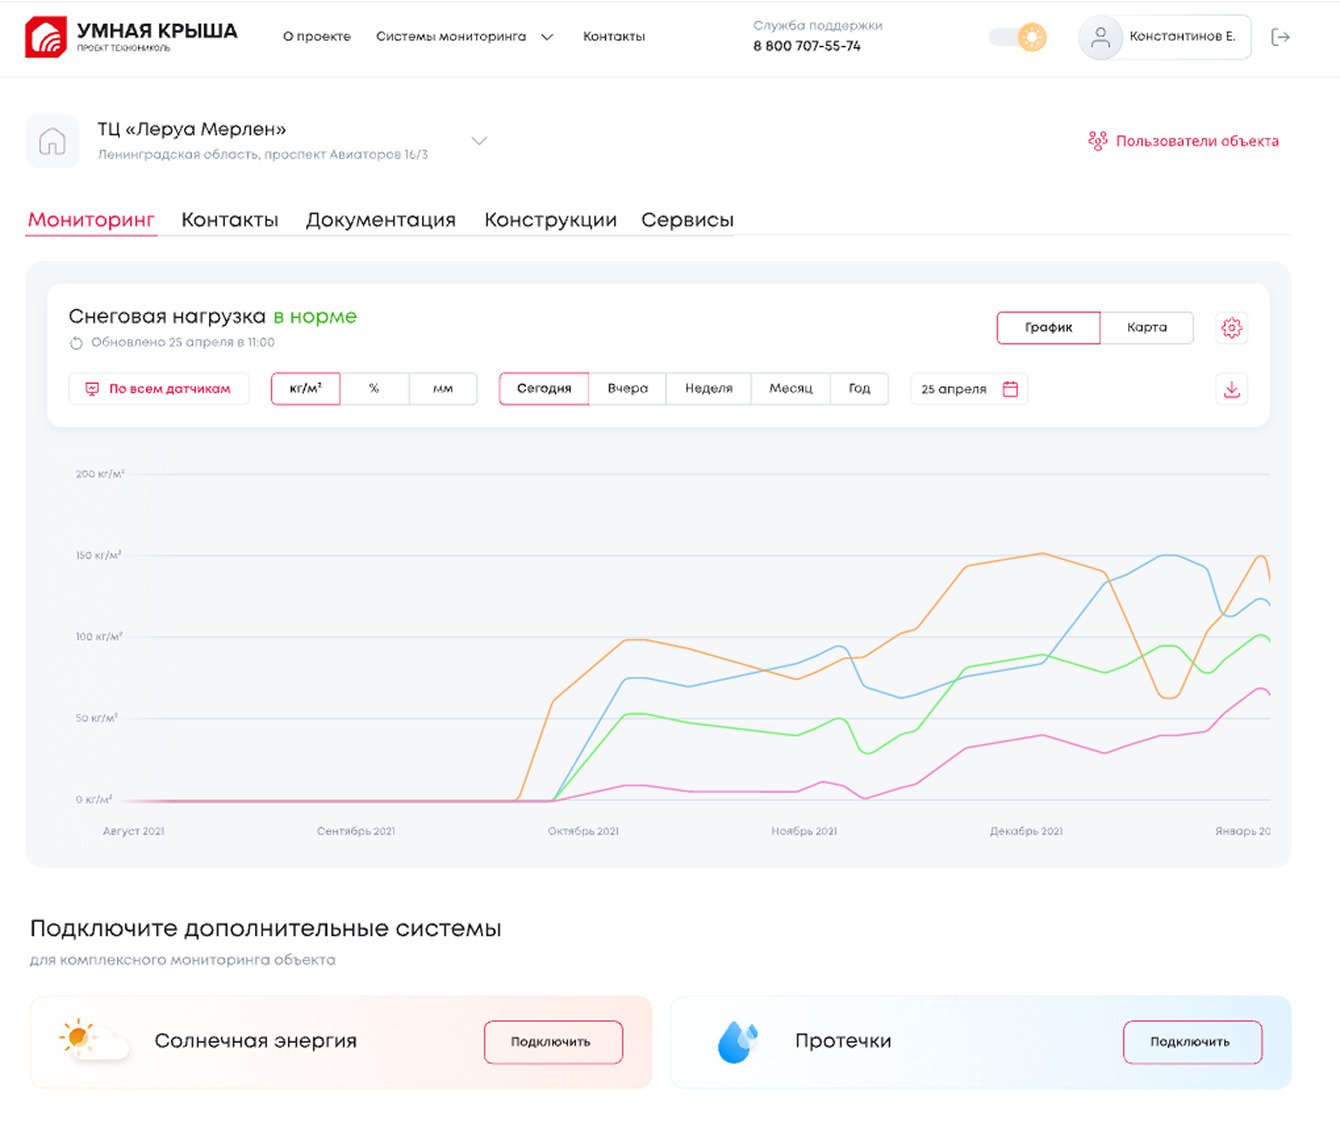Click the download chart data icon
1340x1132 pixels.
1231,389
